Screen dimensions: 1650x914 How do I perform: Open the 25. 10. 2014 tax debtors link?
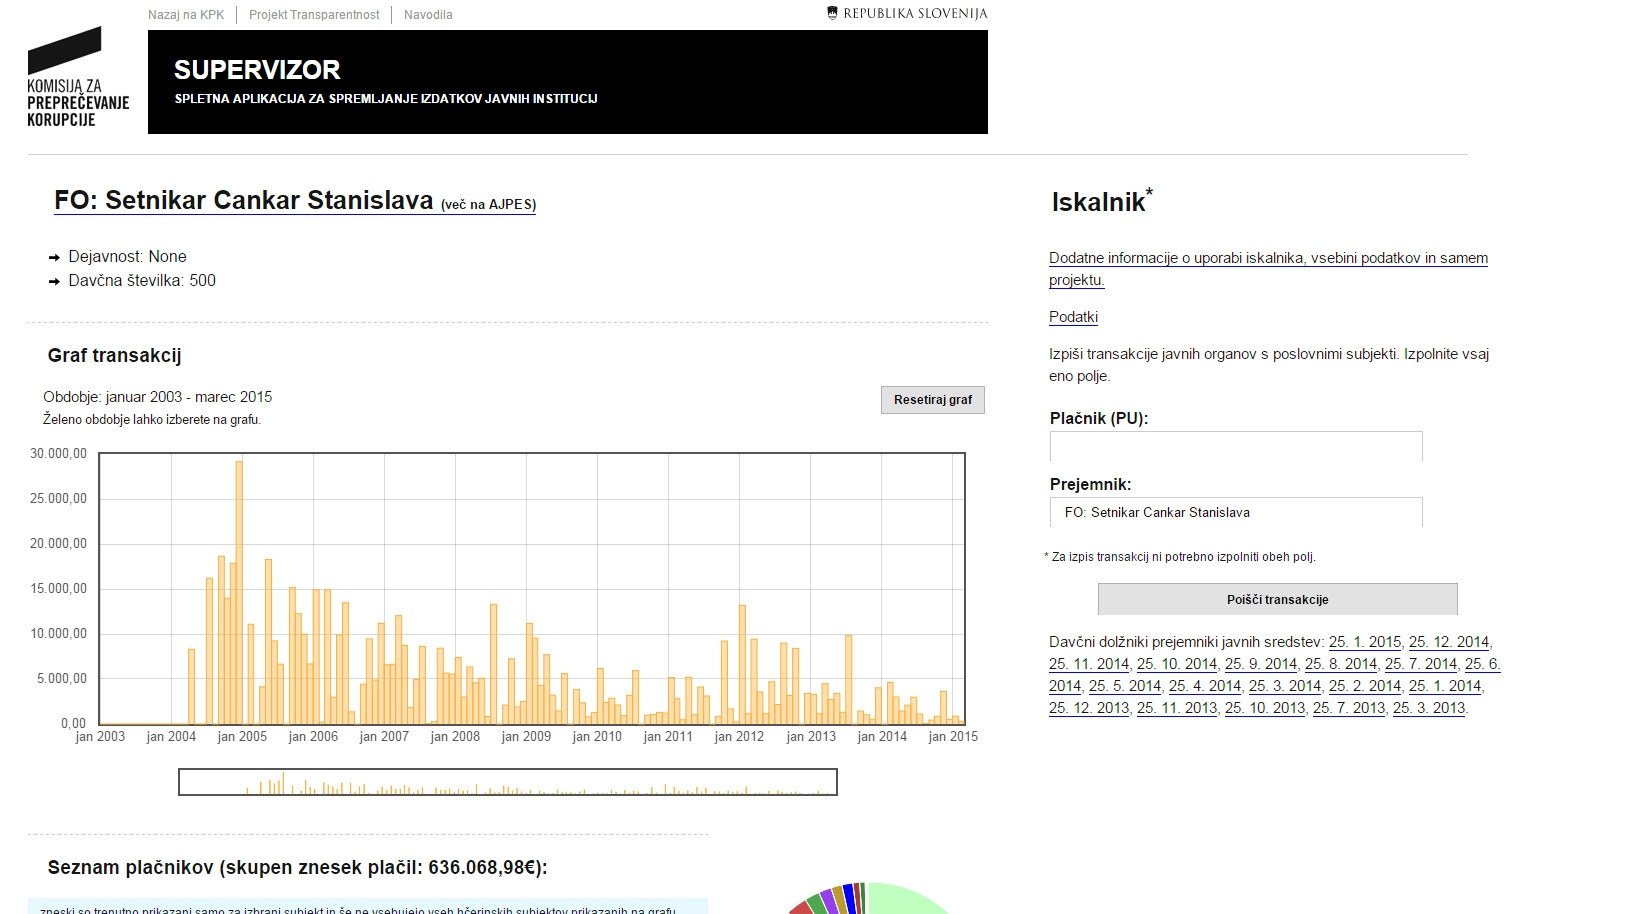point(1176,664)
